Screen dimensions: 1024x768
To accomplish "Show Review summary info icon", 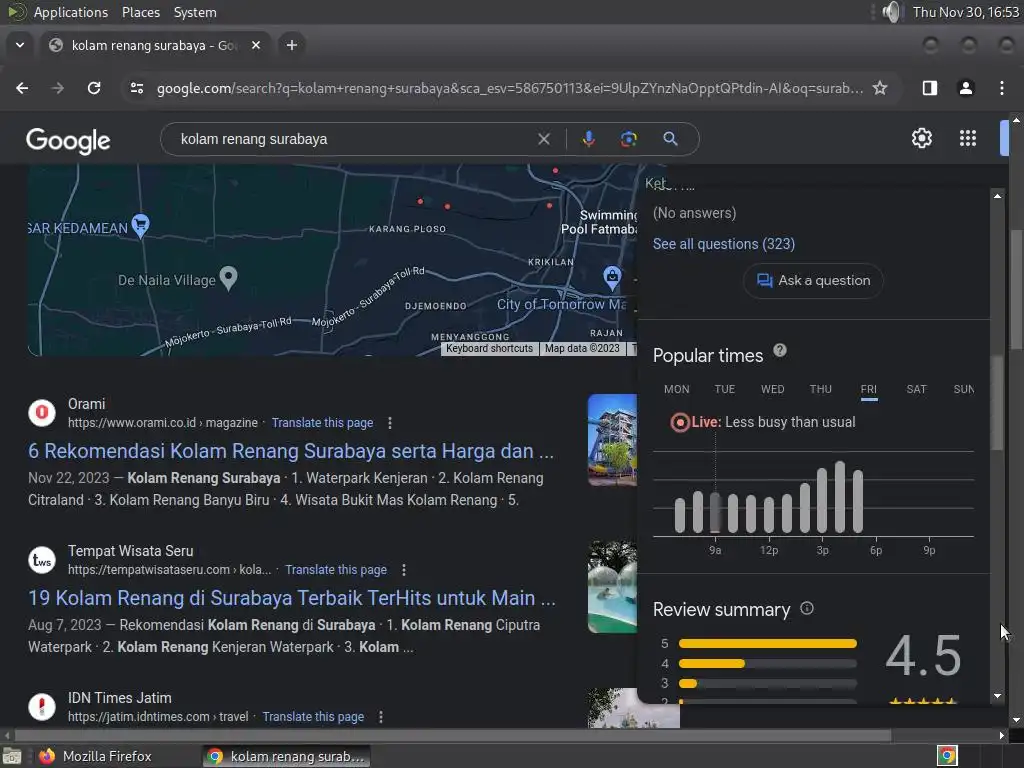I will 807,609.
